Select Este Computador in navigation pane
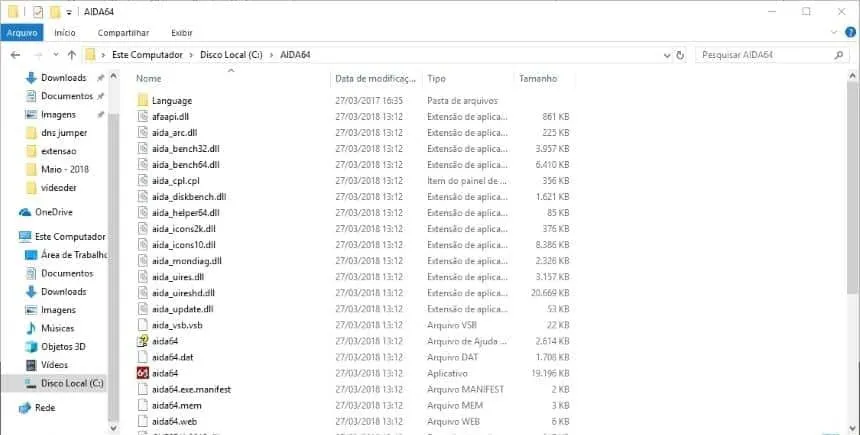 coord(70,237)
